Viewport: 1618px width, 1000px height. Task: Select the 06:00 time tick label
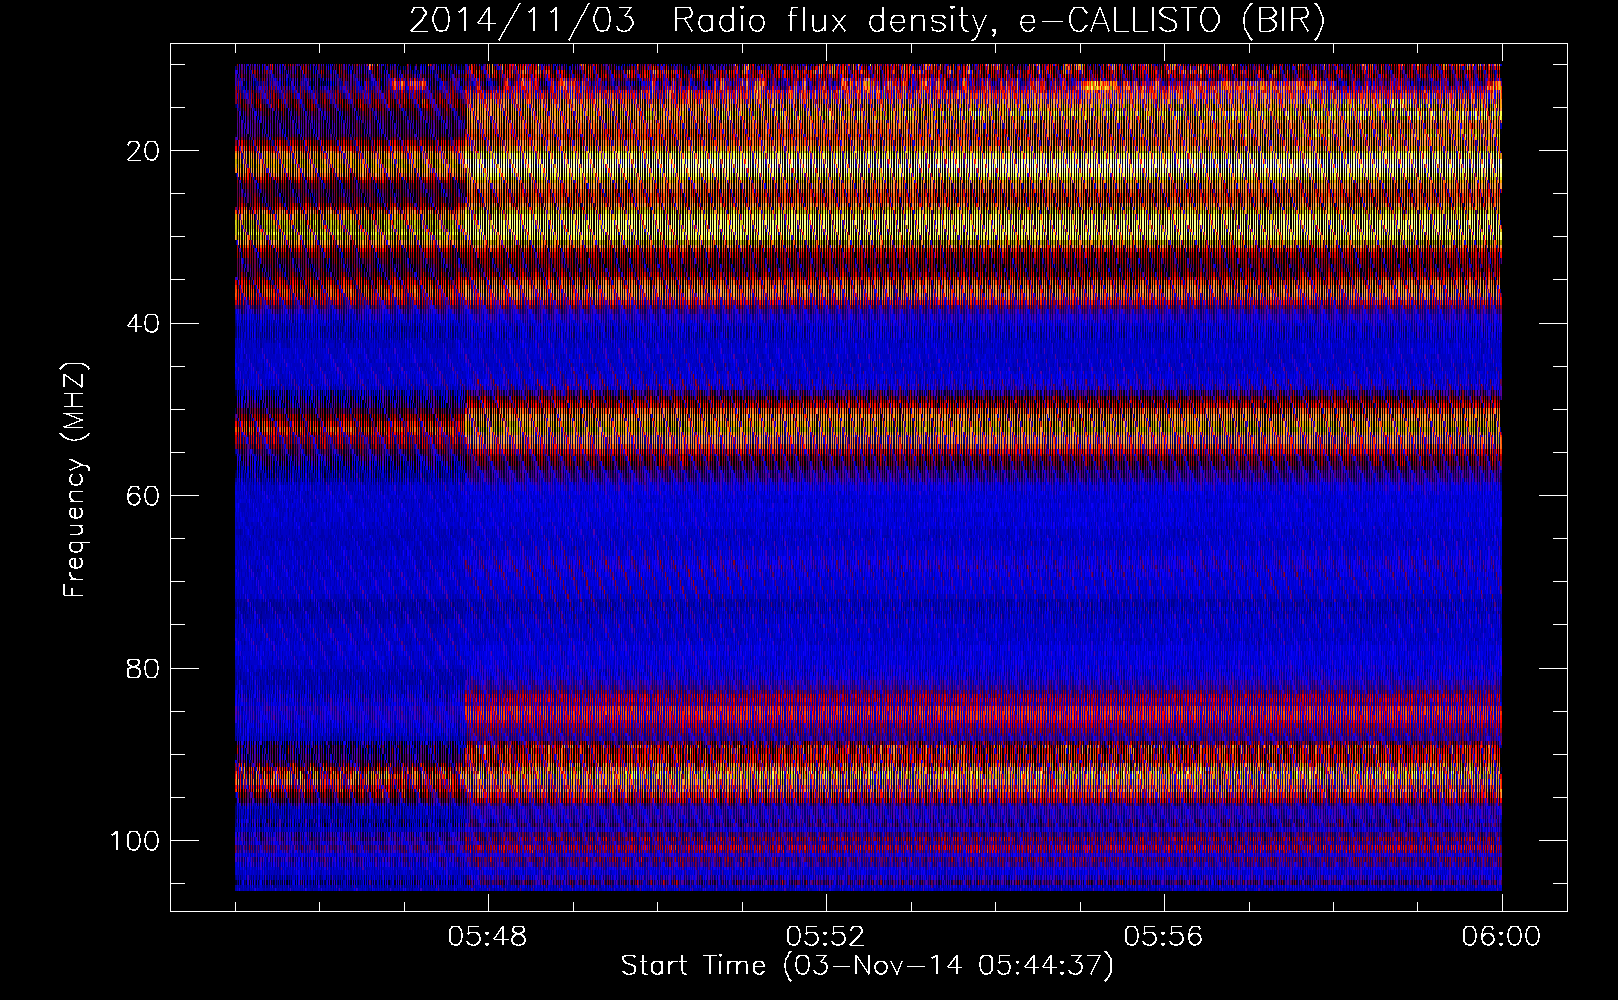(1501, 937)
